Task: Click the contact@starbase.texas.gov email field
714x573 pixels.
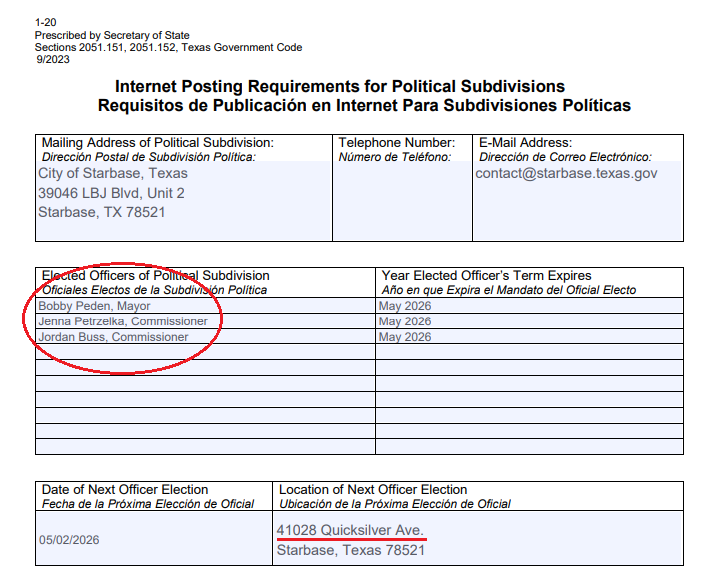Action: coord(578,200)
